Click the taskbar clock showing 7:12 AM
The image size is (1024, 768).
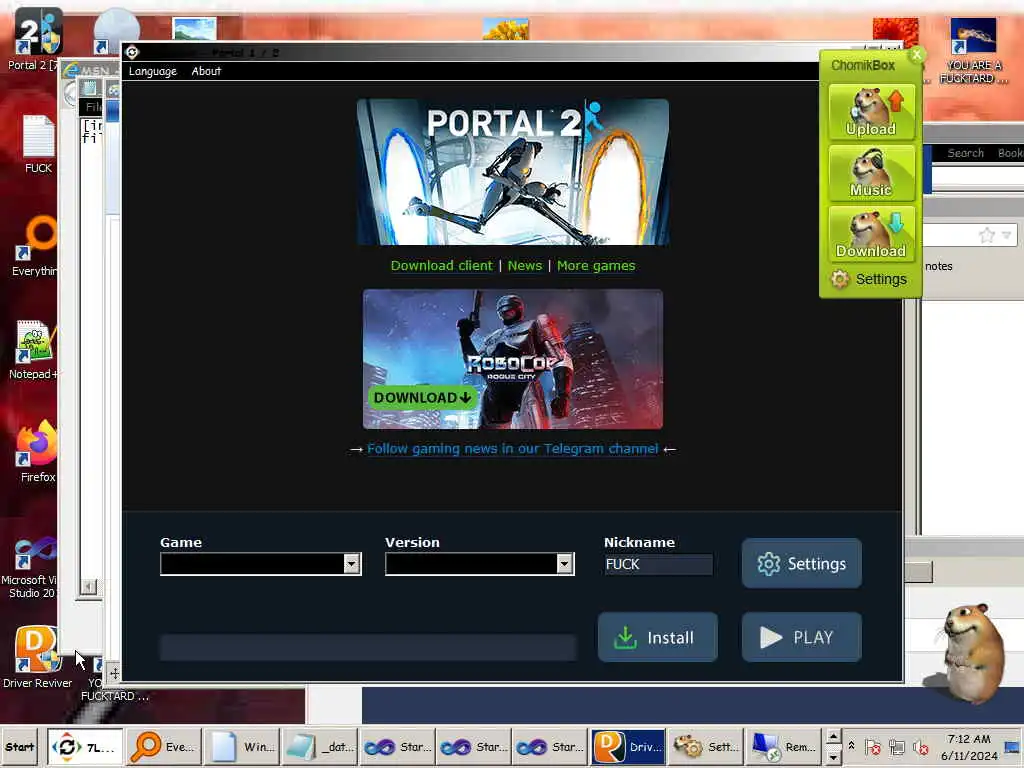point(969,747)
